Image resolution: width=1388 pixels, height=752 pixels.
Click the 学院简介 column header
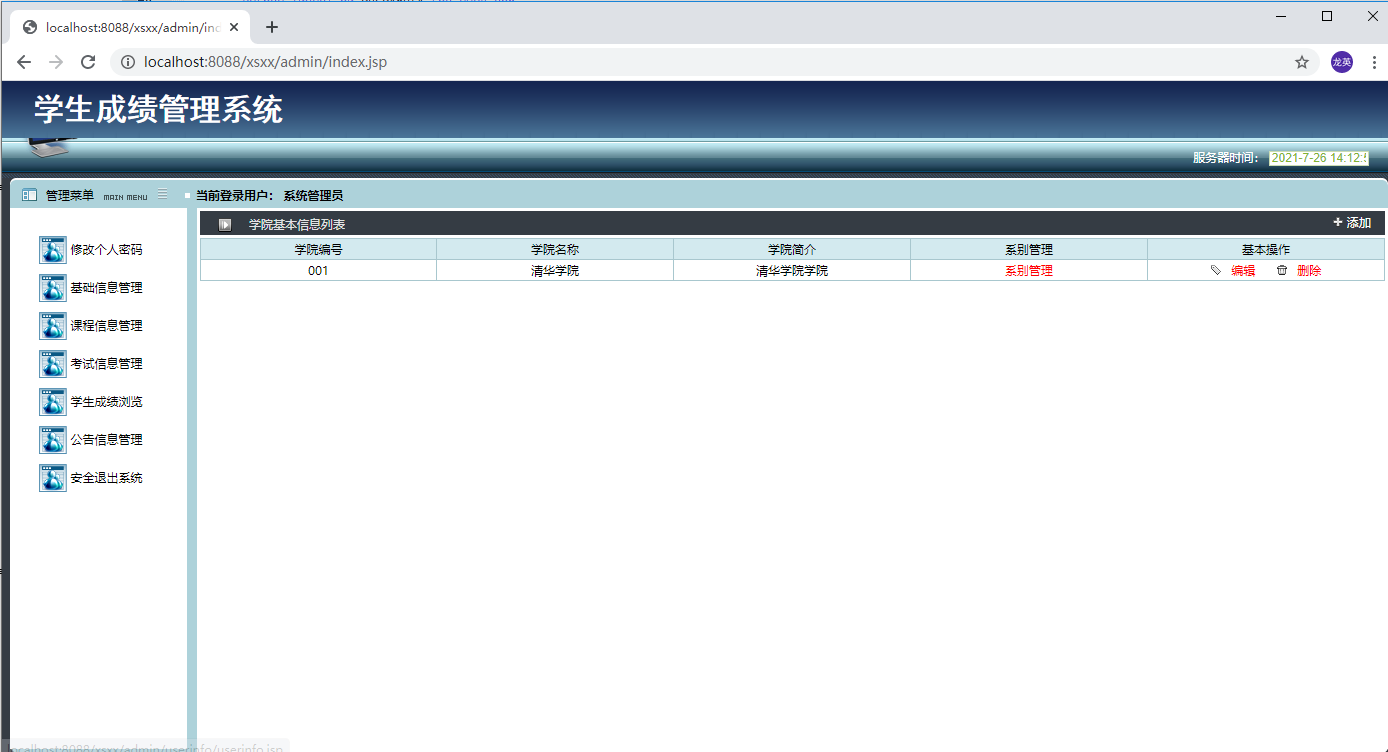792,249
